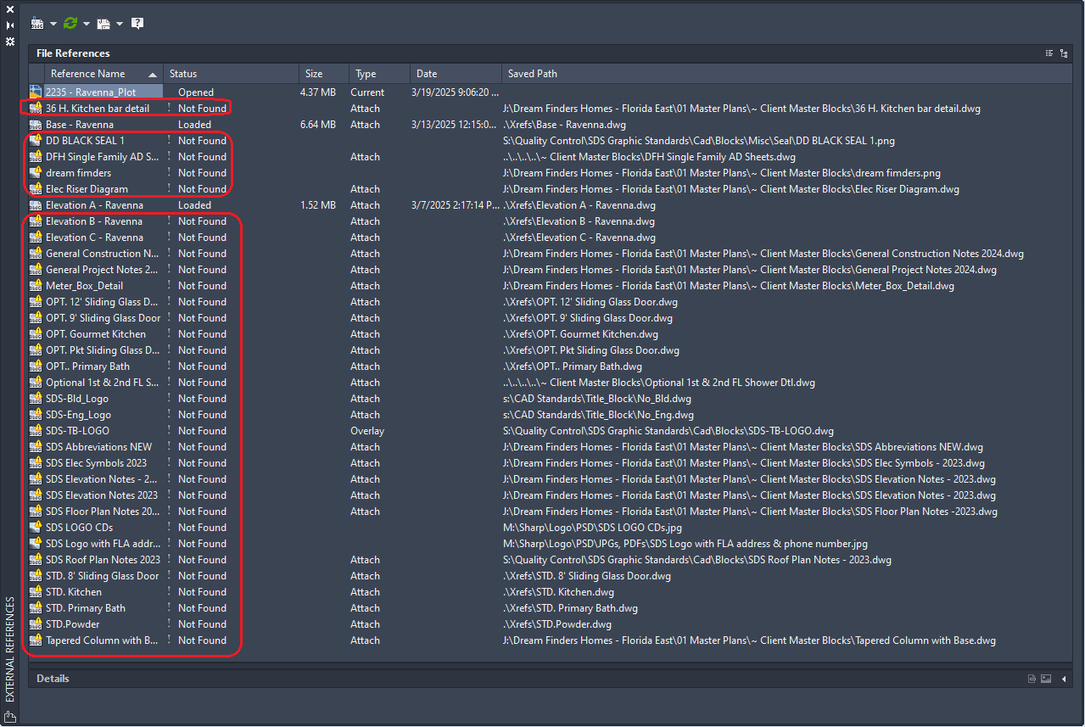Collapse the Details panel arrow

click(1064, 679)
